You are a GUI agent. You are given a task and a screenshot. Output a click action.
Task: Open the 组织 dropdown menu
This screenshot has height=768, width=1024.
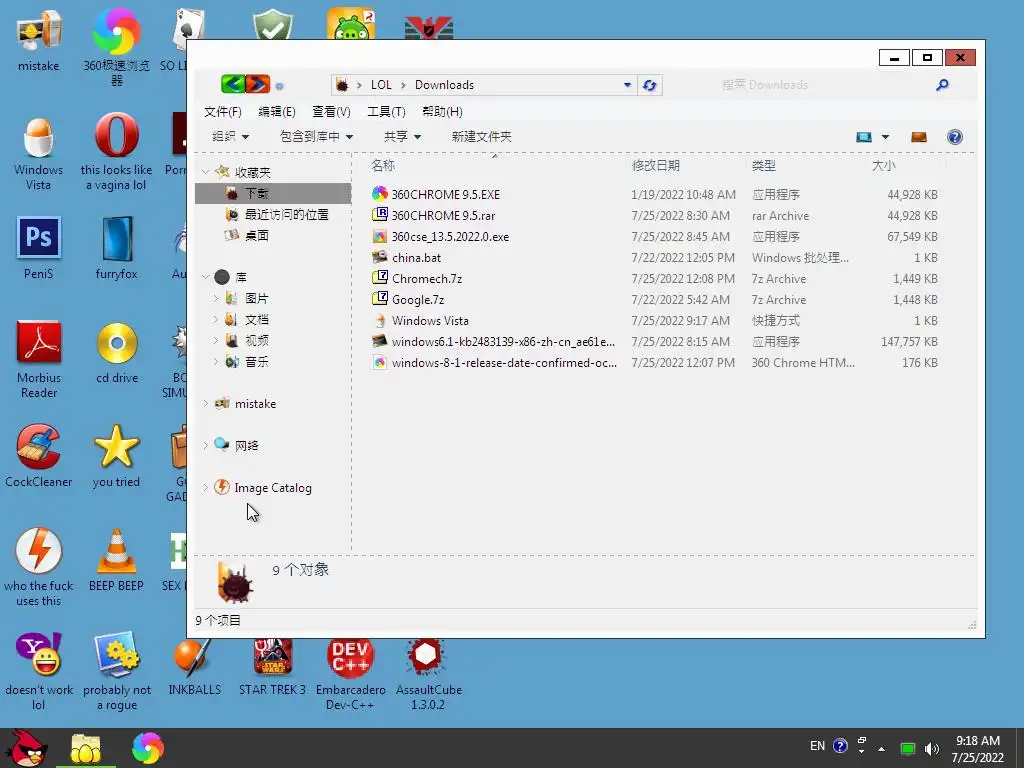coord(231,136)
